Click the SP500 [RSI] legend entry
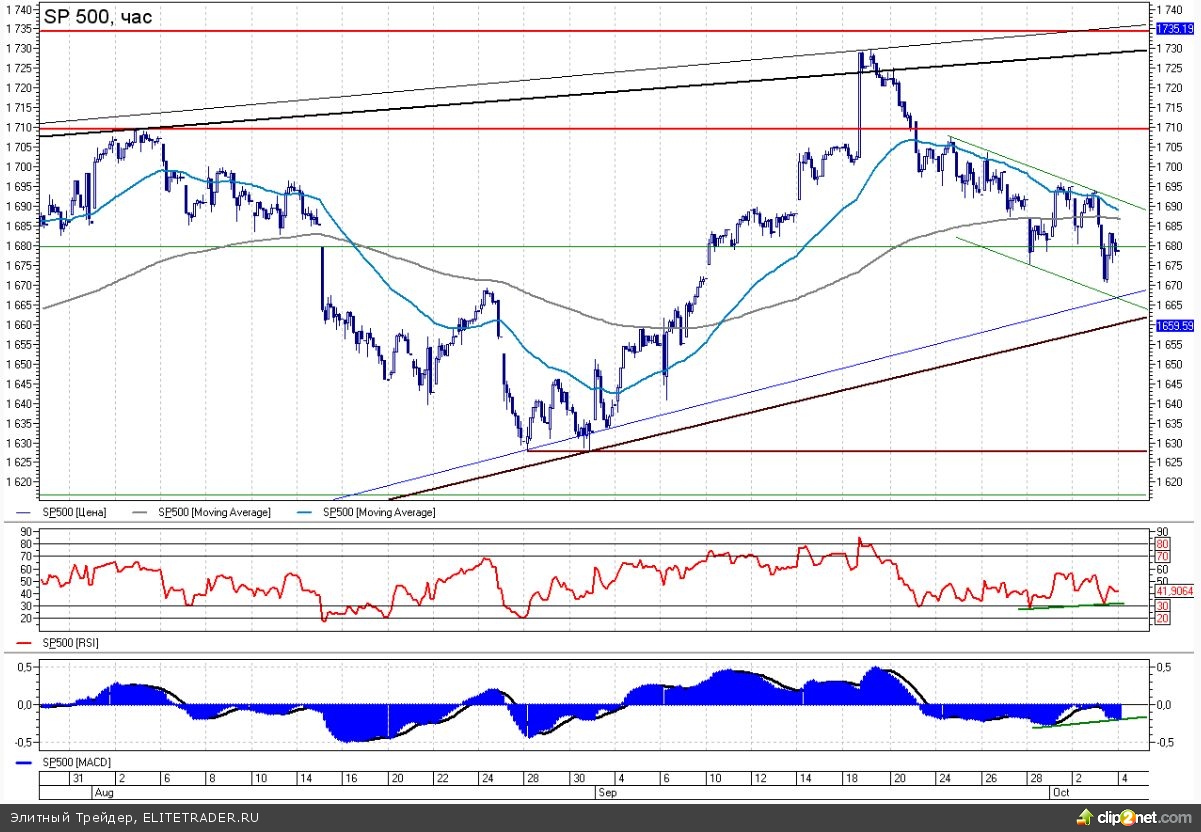 point(69,643)
